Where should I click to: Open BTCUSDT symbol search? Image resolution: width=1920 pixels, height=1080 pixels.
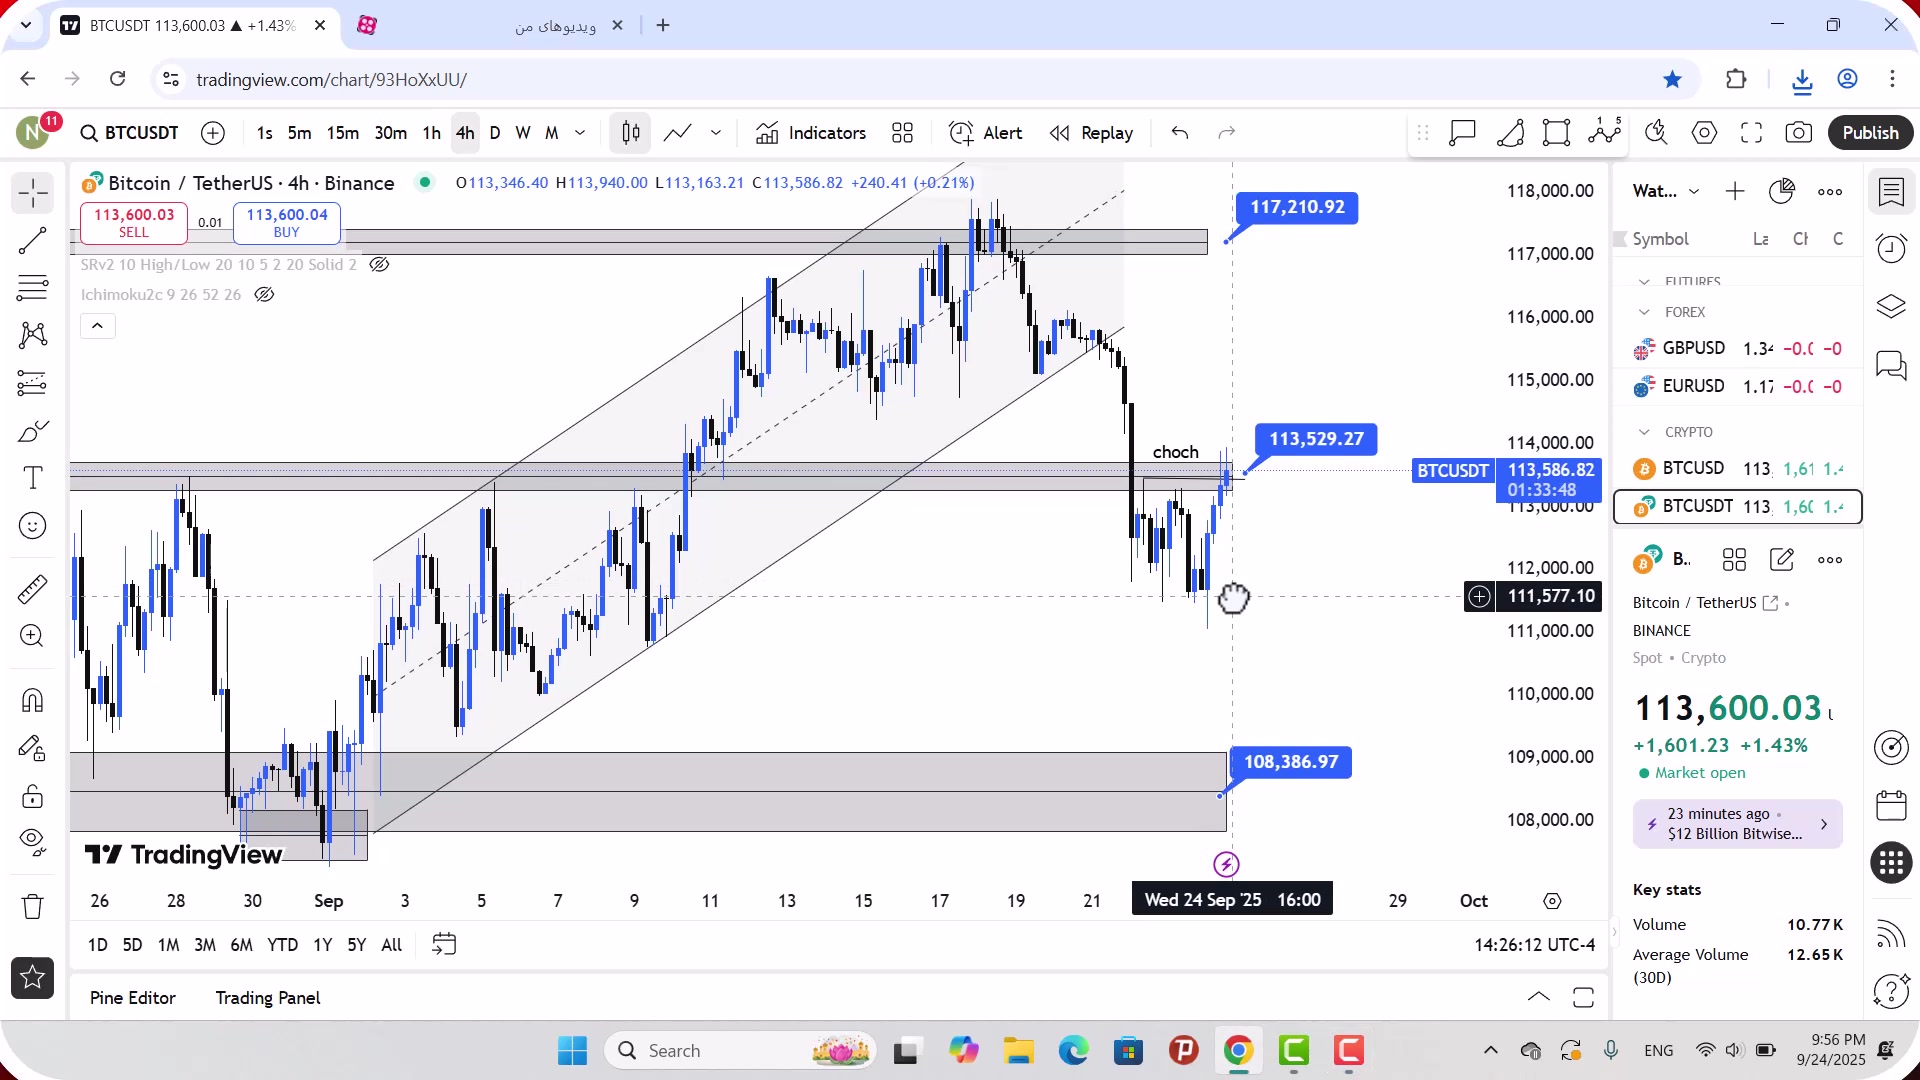(129, 133)
